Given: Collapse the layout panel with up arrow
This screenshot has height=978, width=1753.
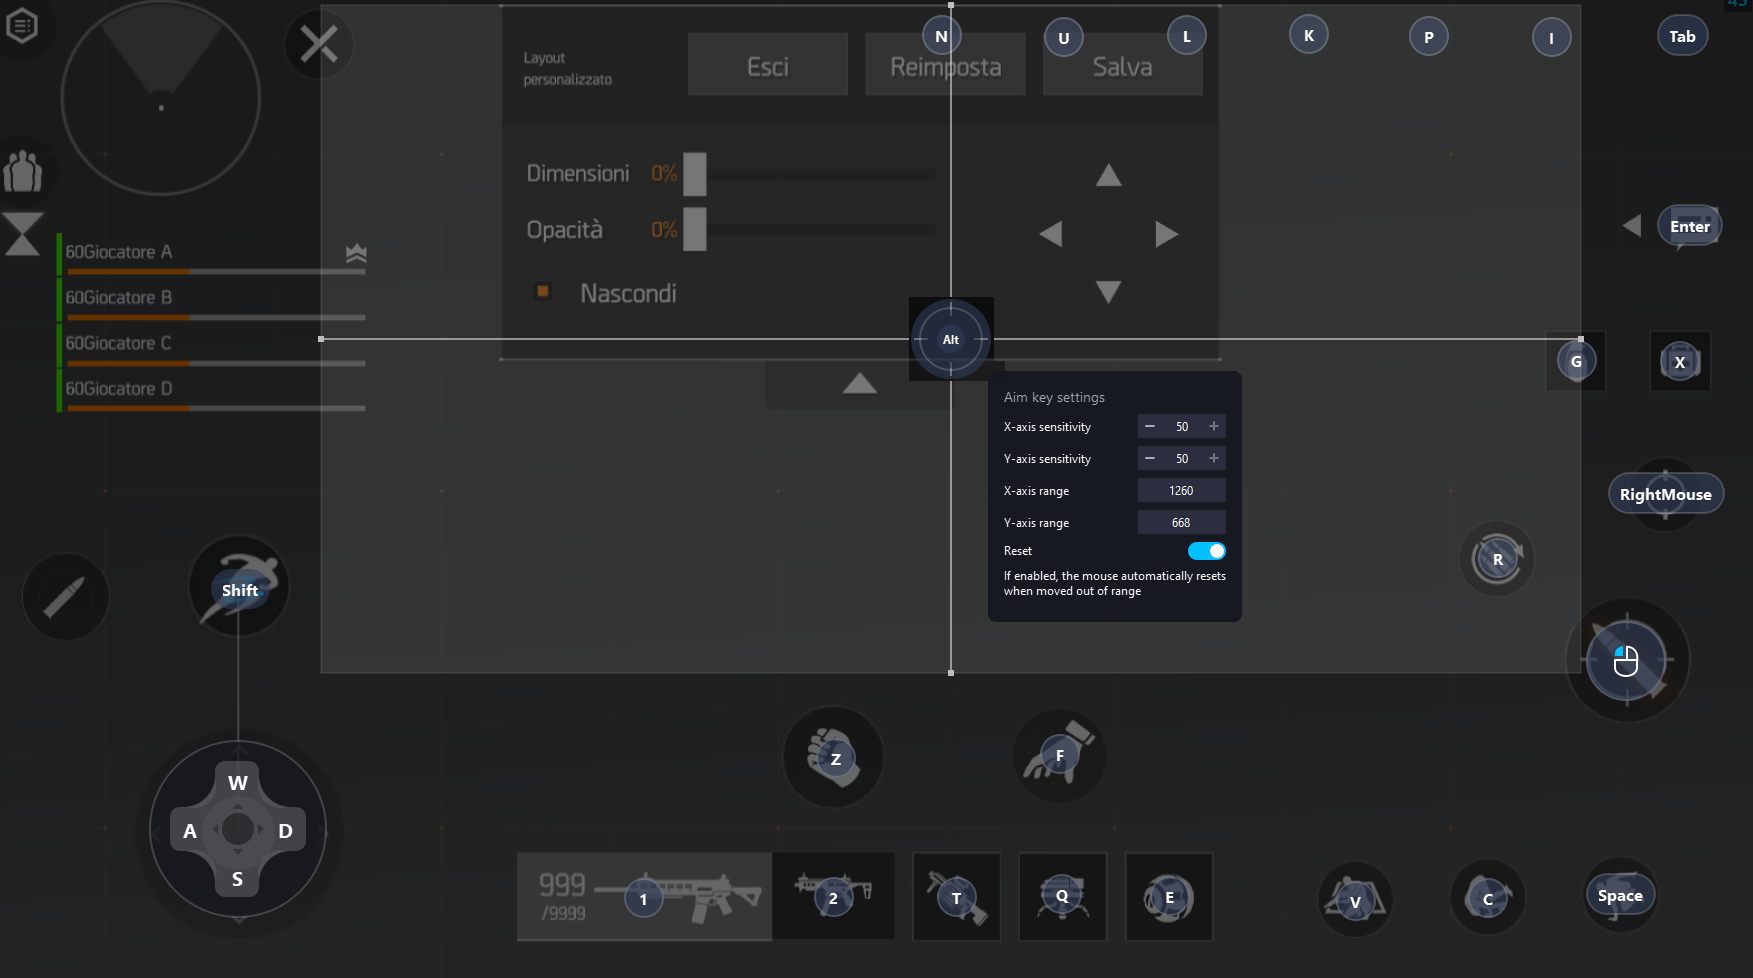Looking at the screenshot, I should pos(859,384).
